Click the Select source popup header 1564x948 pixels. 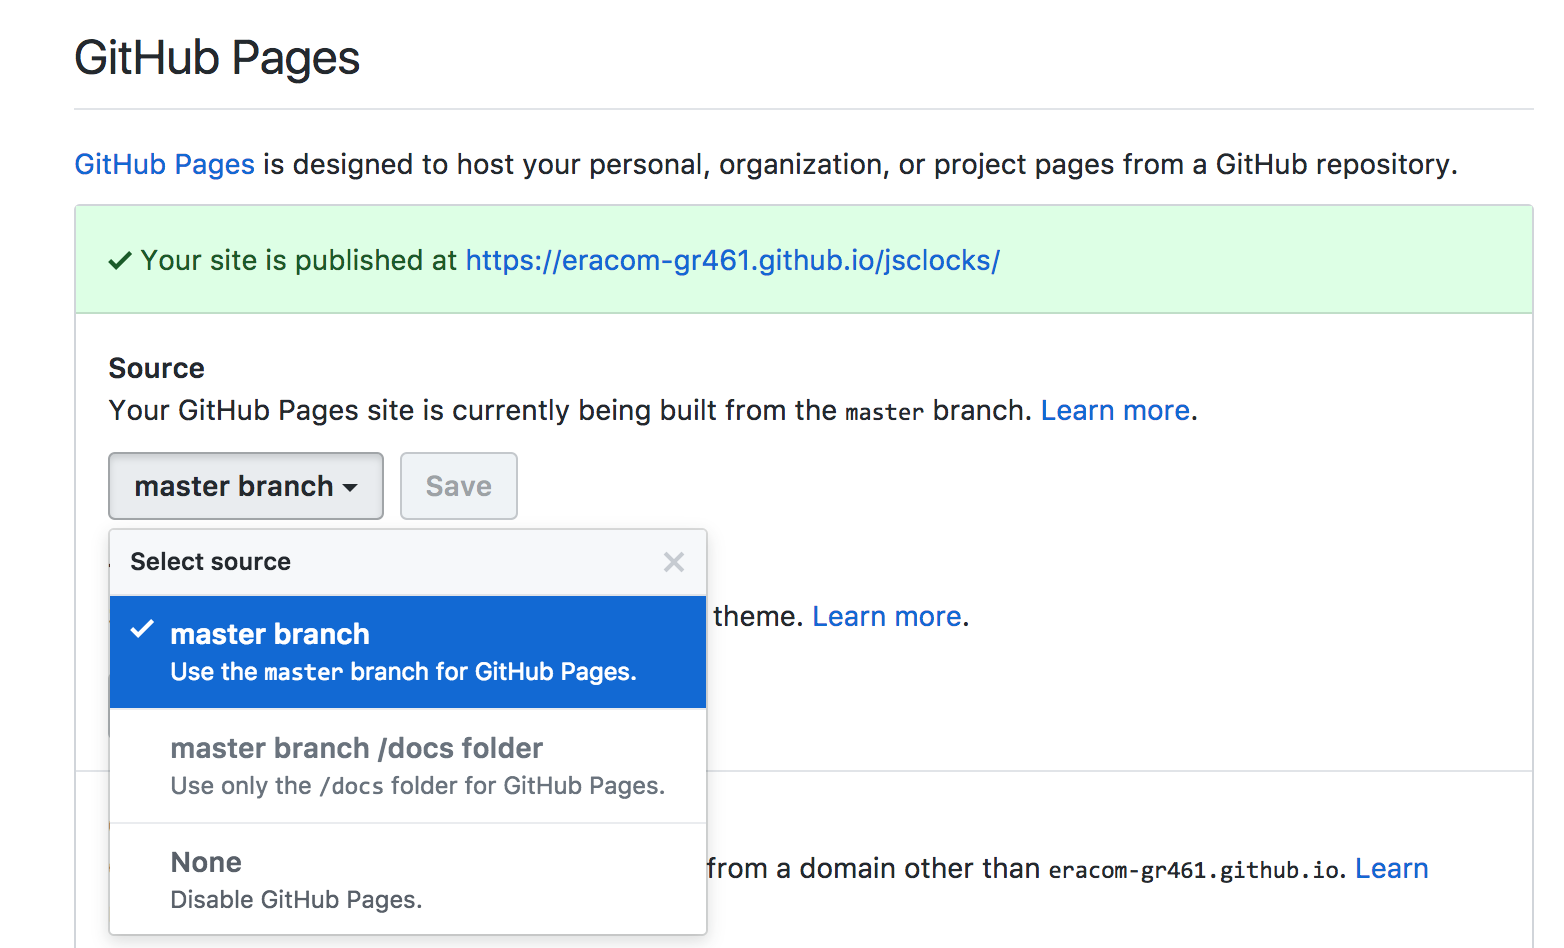[x=210, y=561]
